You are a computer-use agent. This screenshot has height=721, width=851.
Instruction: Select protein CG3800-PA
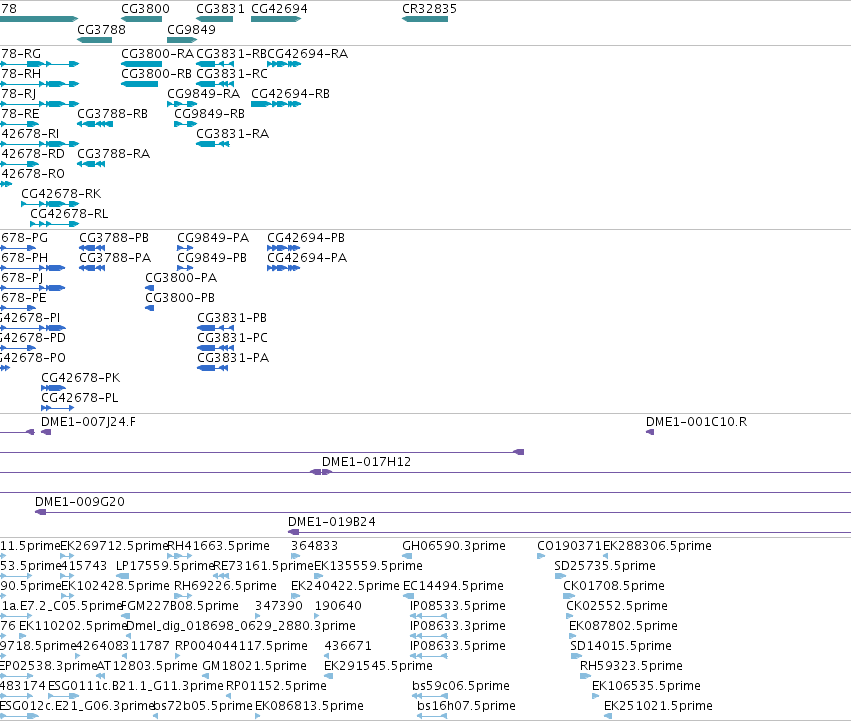[x=149, y=288]
